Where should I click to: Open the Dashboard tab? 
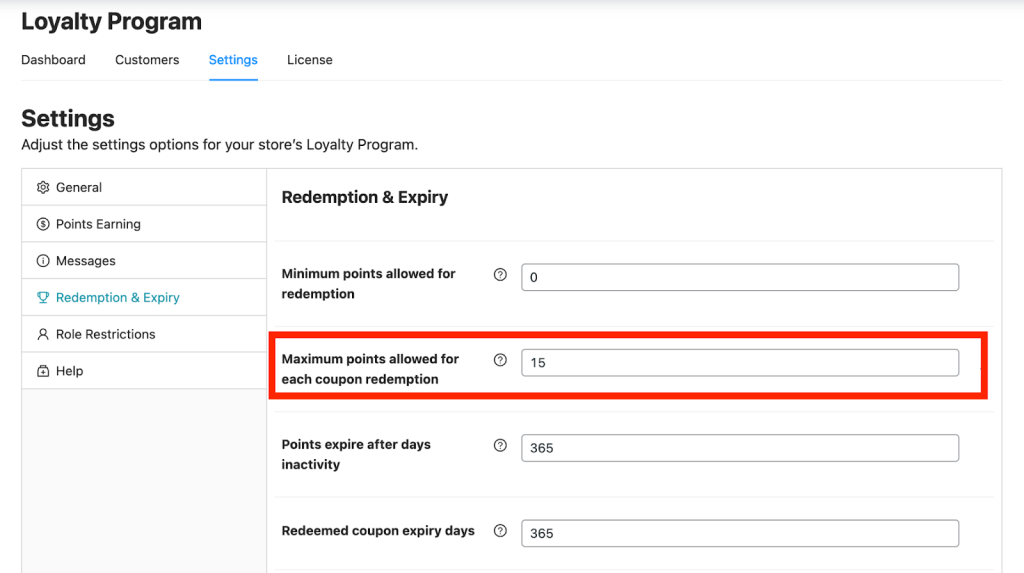coord(53,60)
